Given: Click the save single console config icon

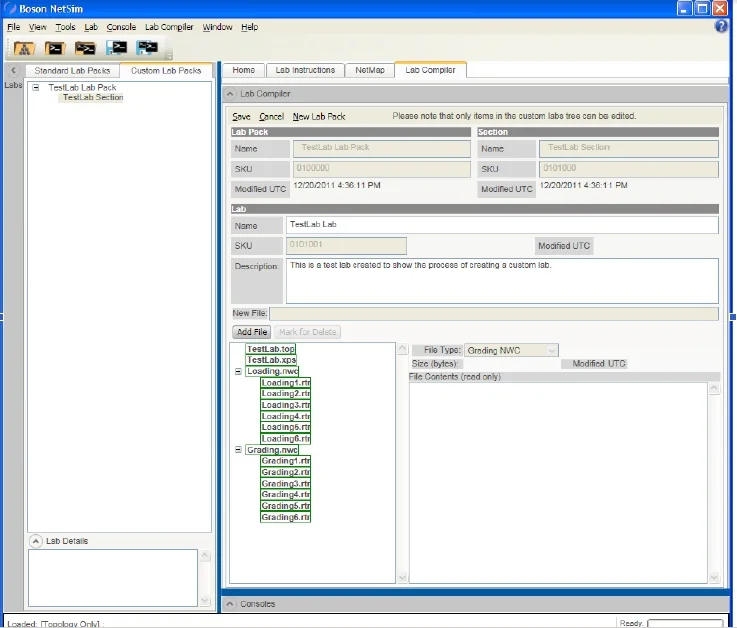Looking at the screenshot, I should (x=116, y=48).
